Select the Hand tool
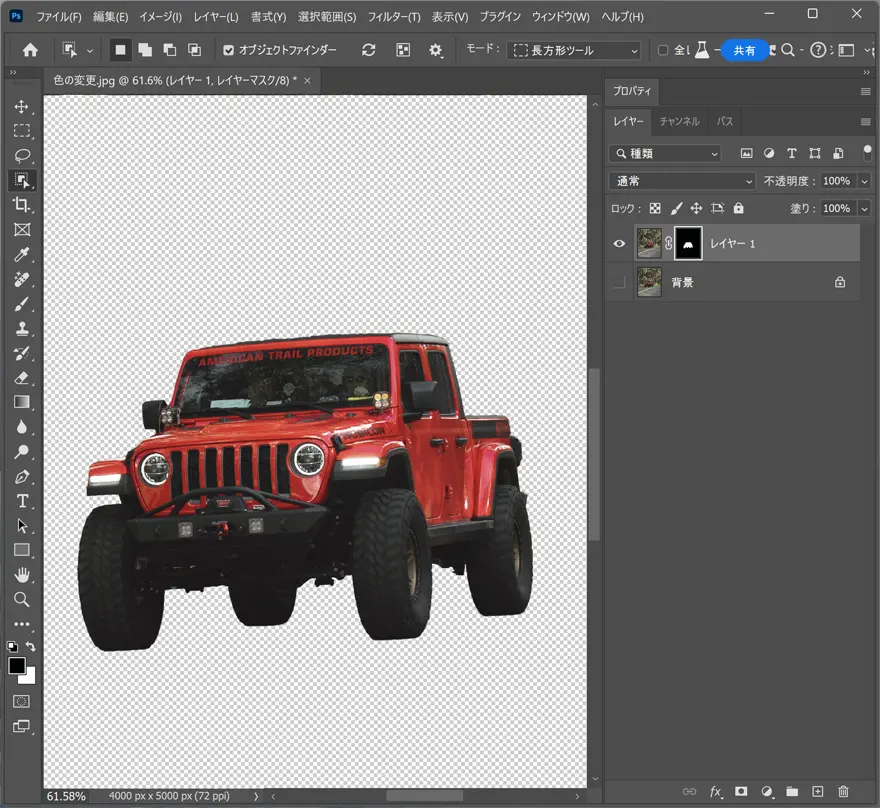This screenshot has height=808, width=880. pos(22,575)
